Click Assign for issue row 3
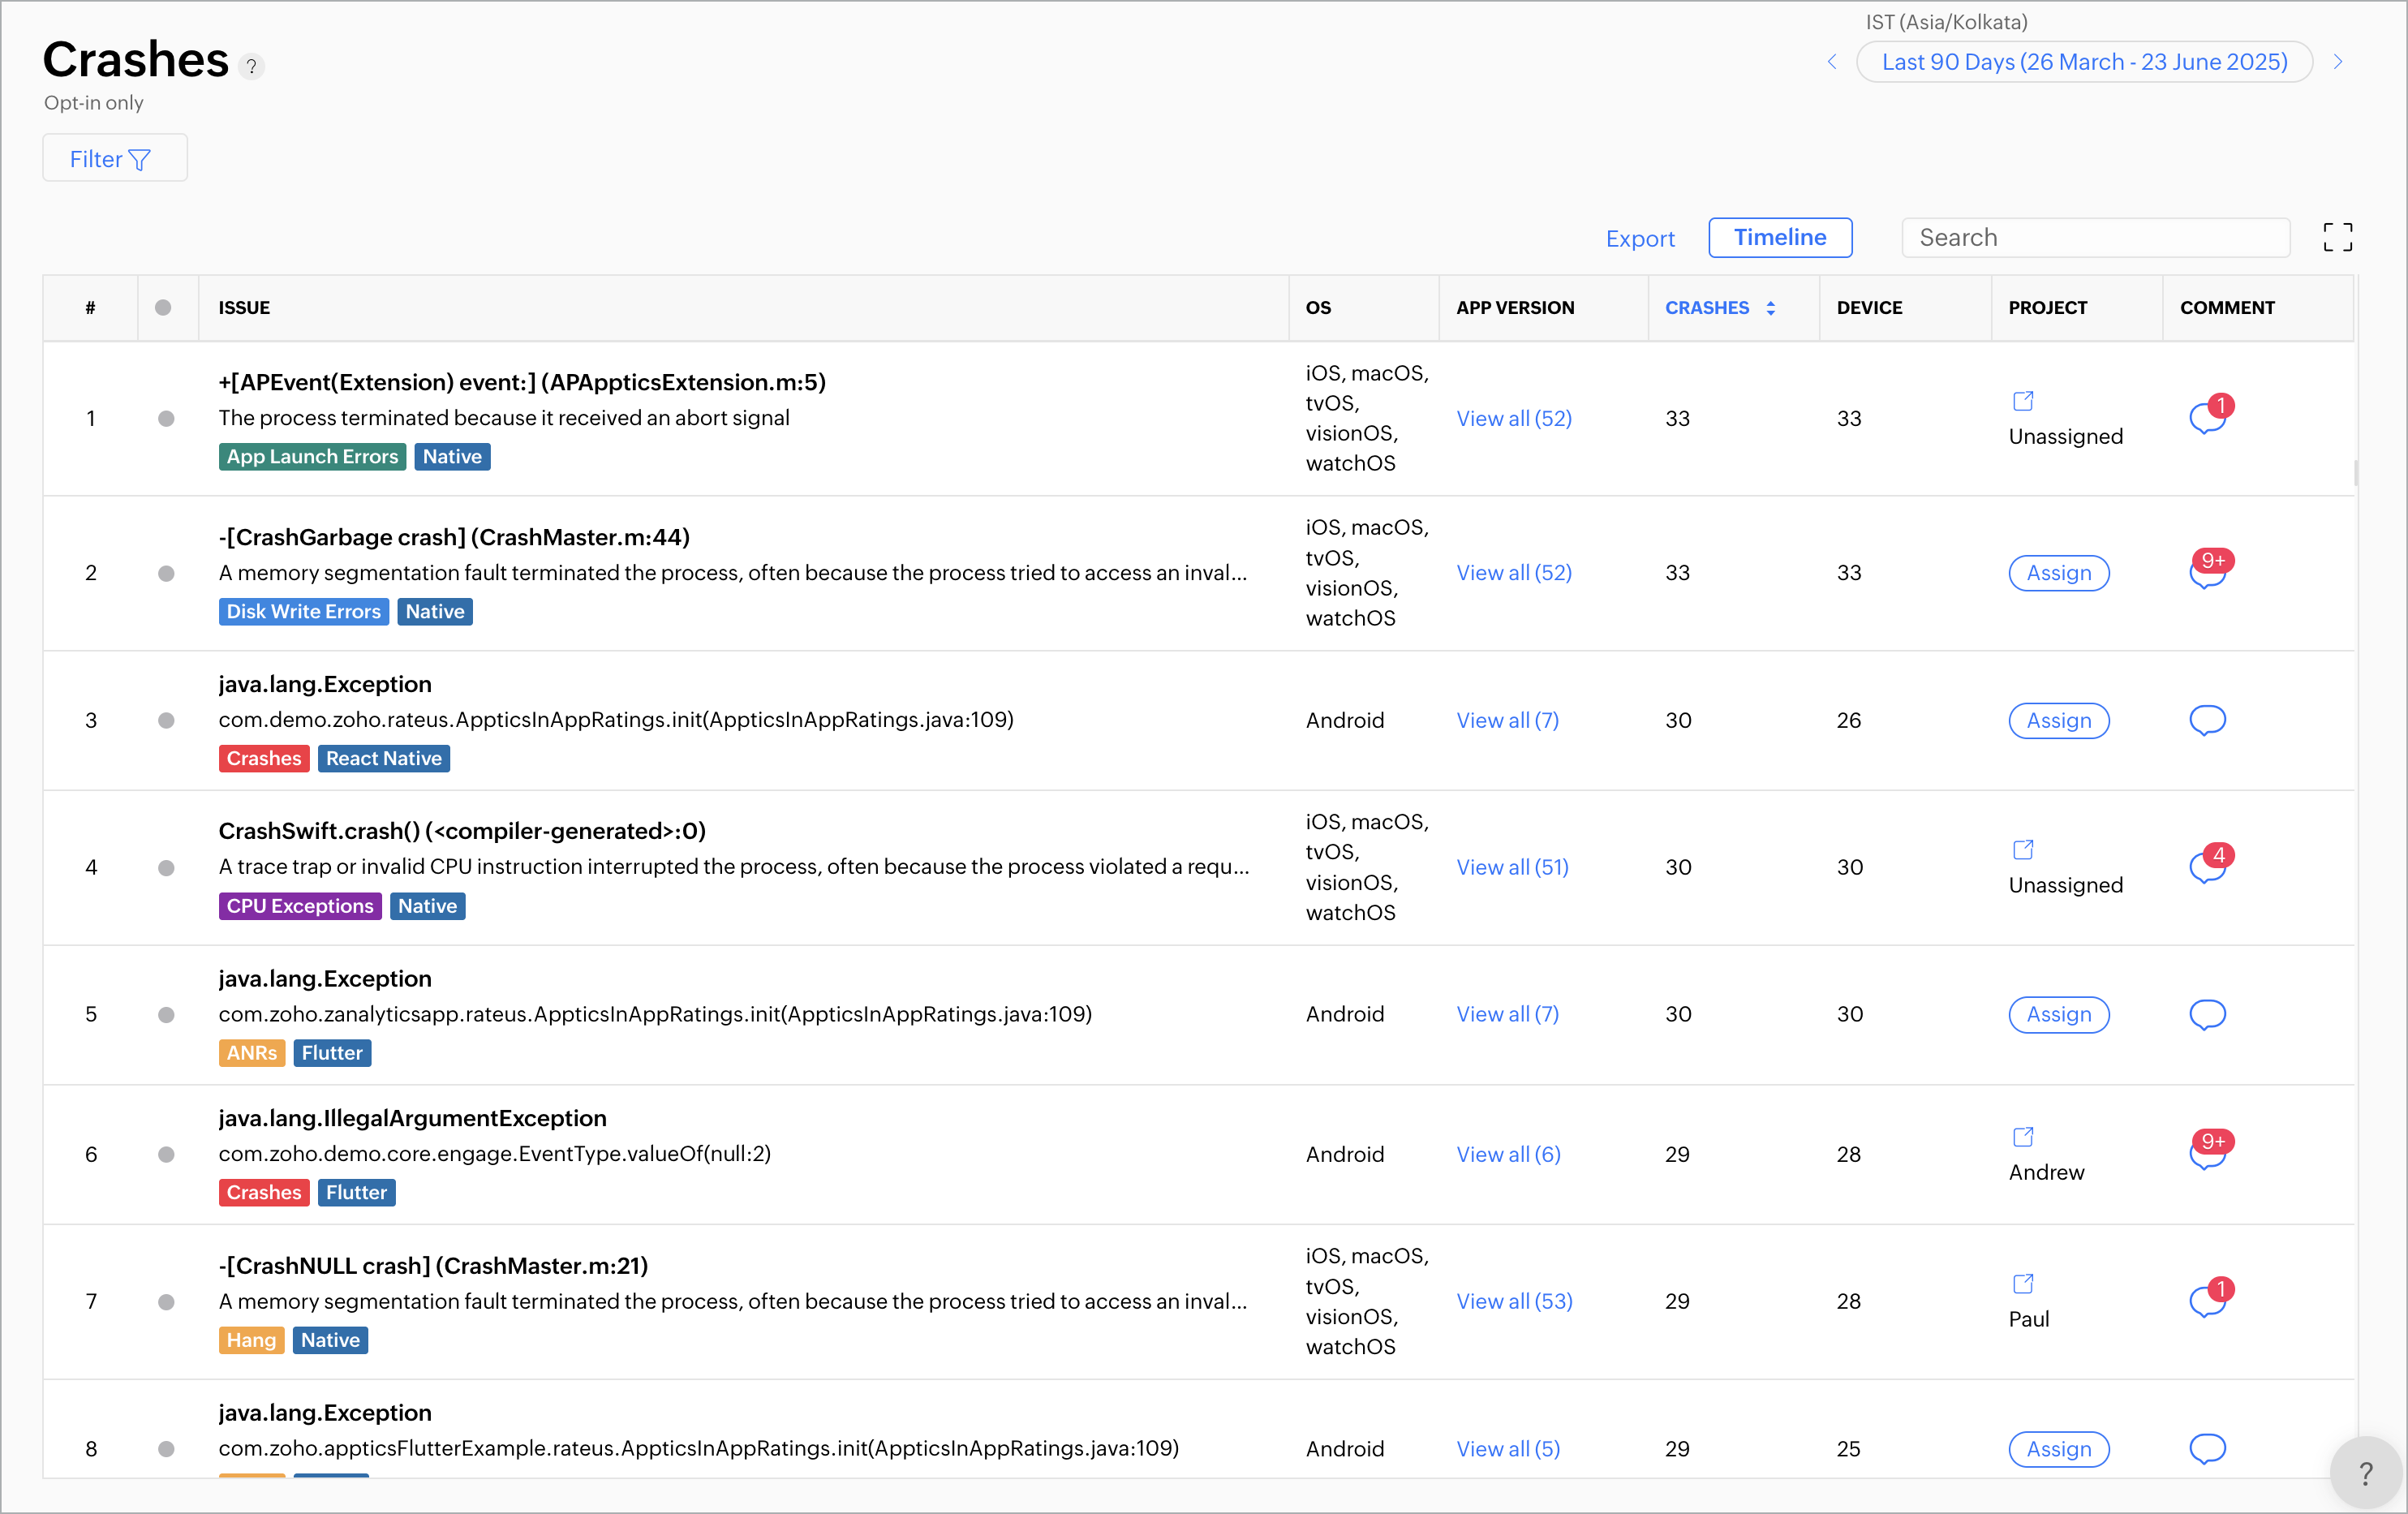Screen dimensions: 2408x1514 (x=2058, y=720)
